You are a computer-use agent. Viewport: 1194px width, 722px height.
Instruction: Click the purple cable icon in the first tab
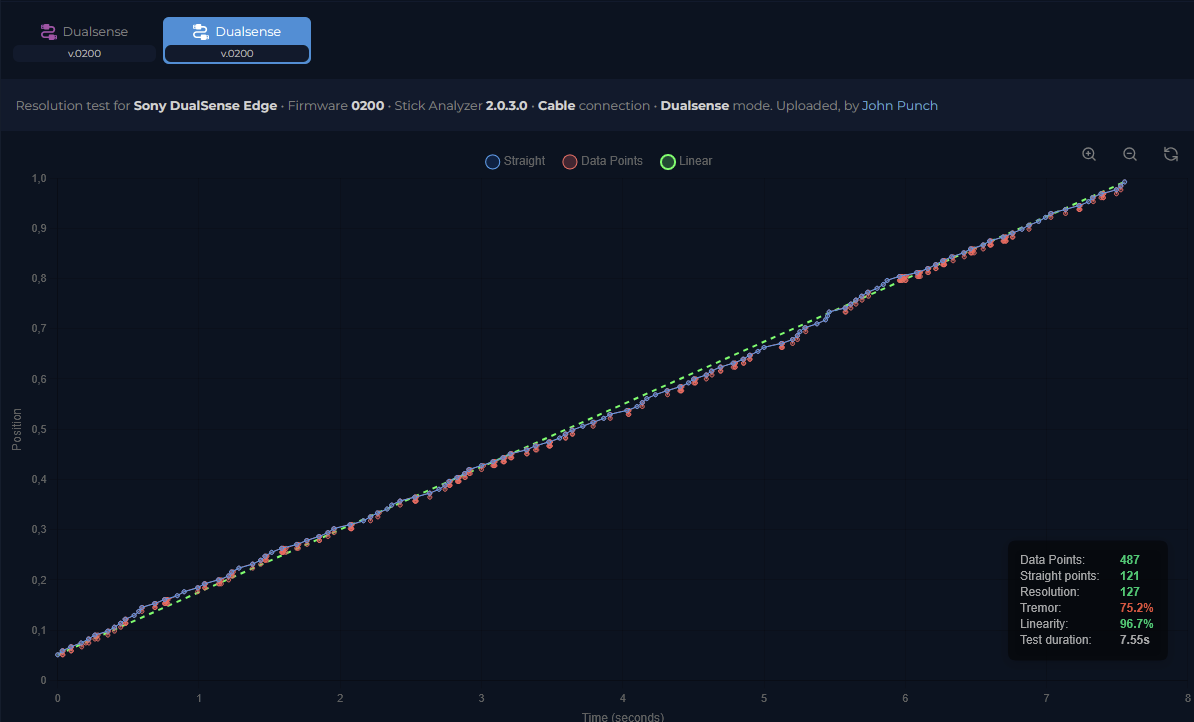click(49, 32)
